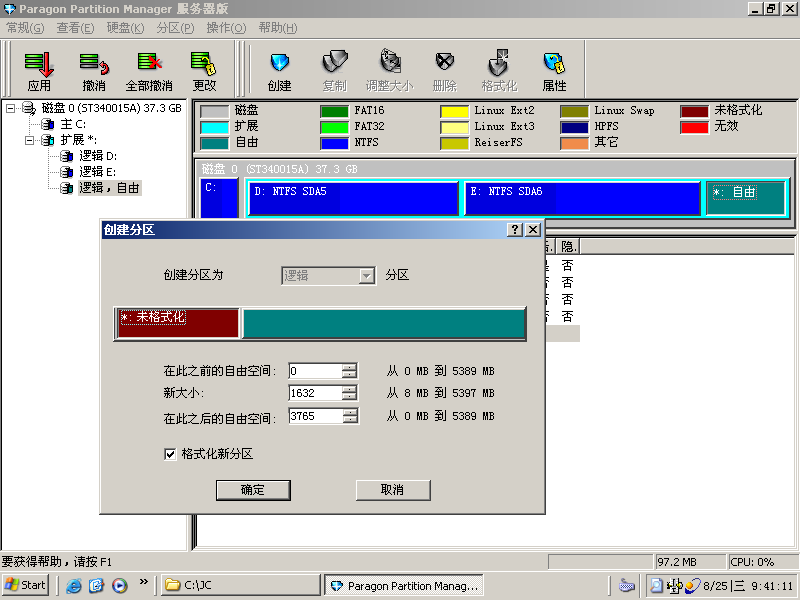This screenshot has height=600, width=800.
Task: Click the 新大小 spinner arrows
Action: (349, 393)
